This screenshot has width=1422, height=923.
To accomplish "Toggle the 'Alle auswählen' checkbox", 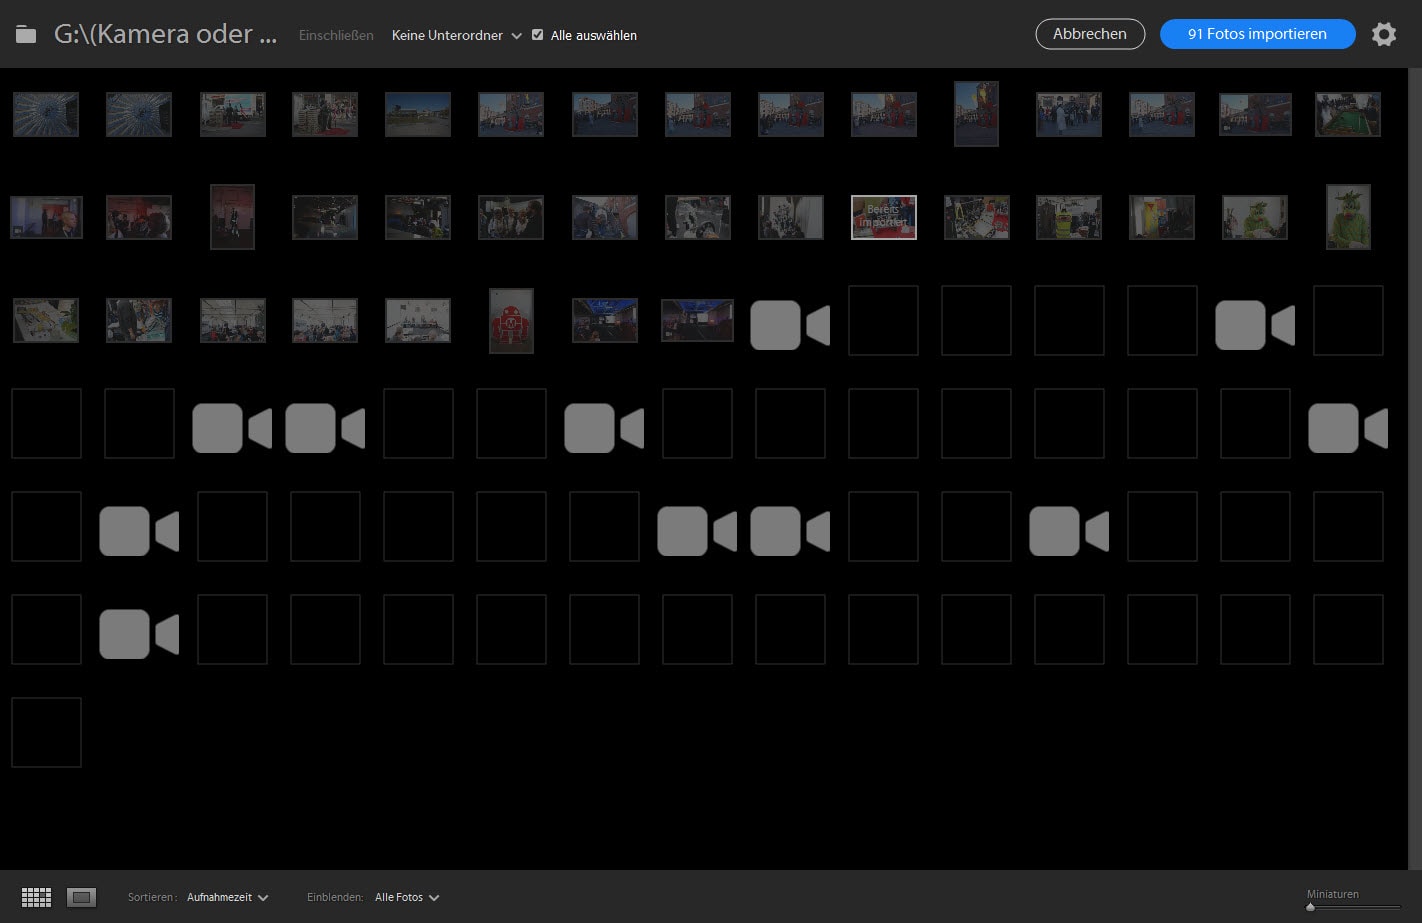I will [x=538, y=35].
